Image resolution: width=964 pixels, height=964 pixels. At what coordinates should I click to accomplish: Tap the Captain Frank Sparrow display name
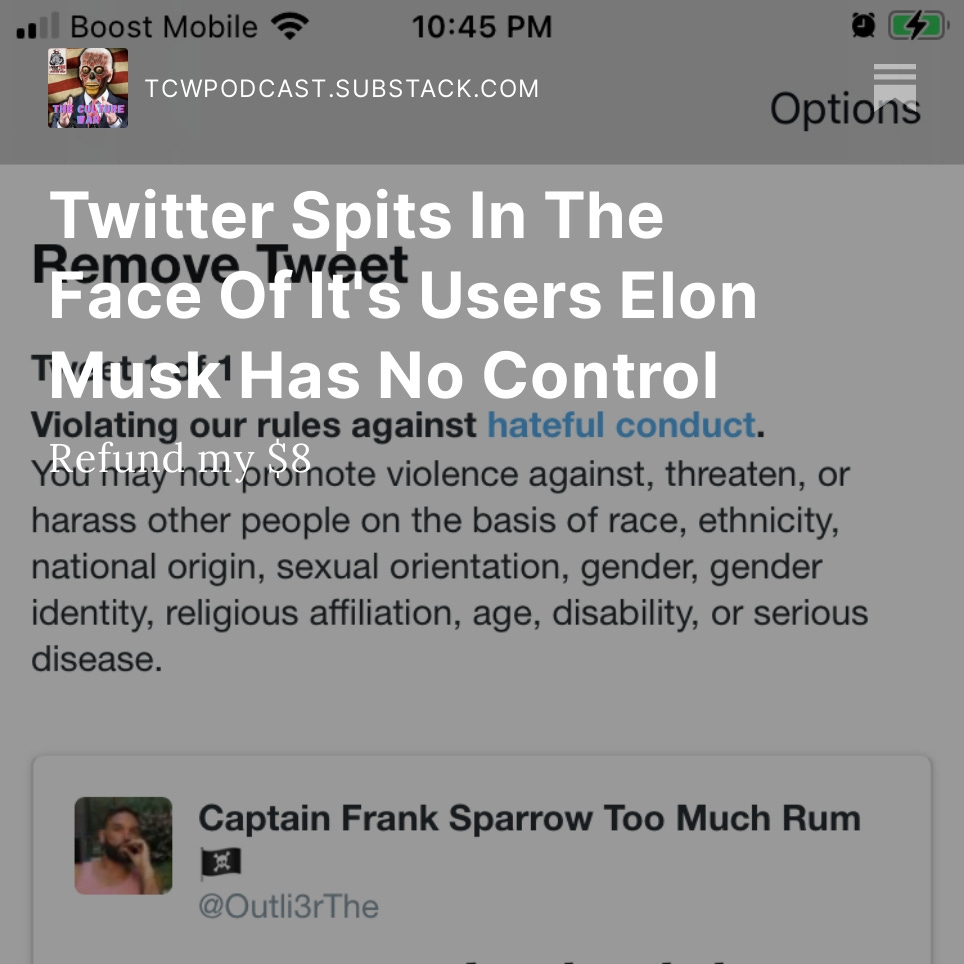(529, 817)
